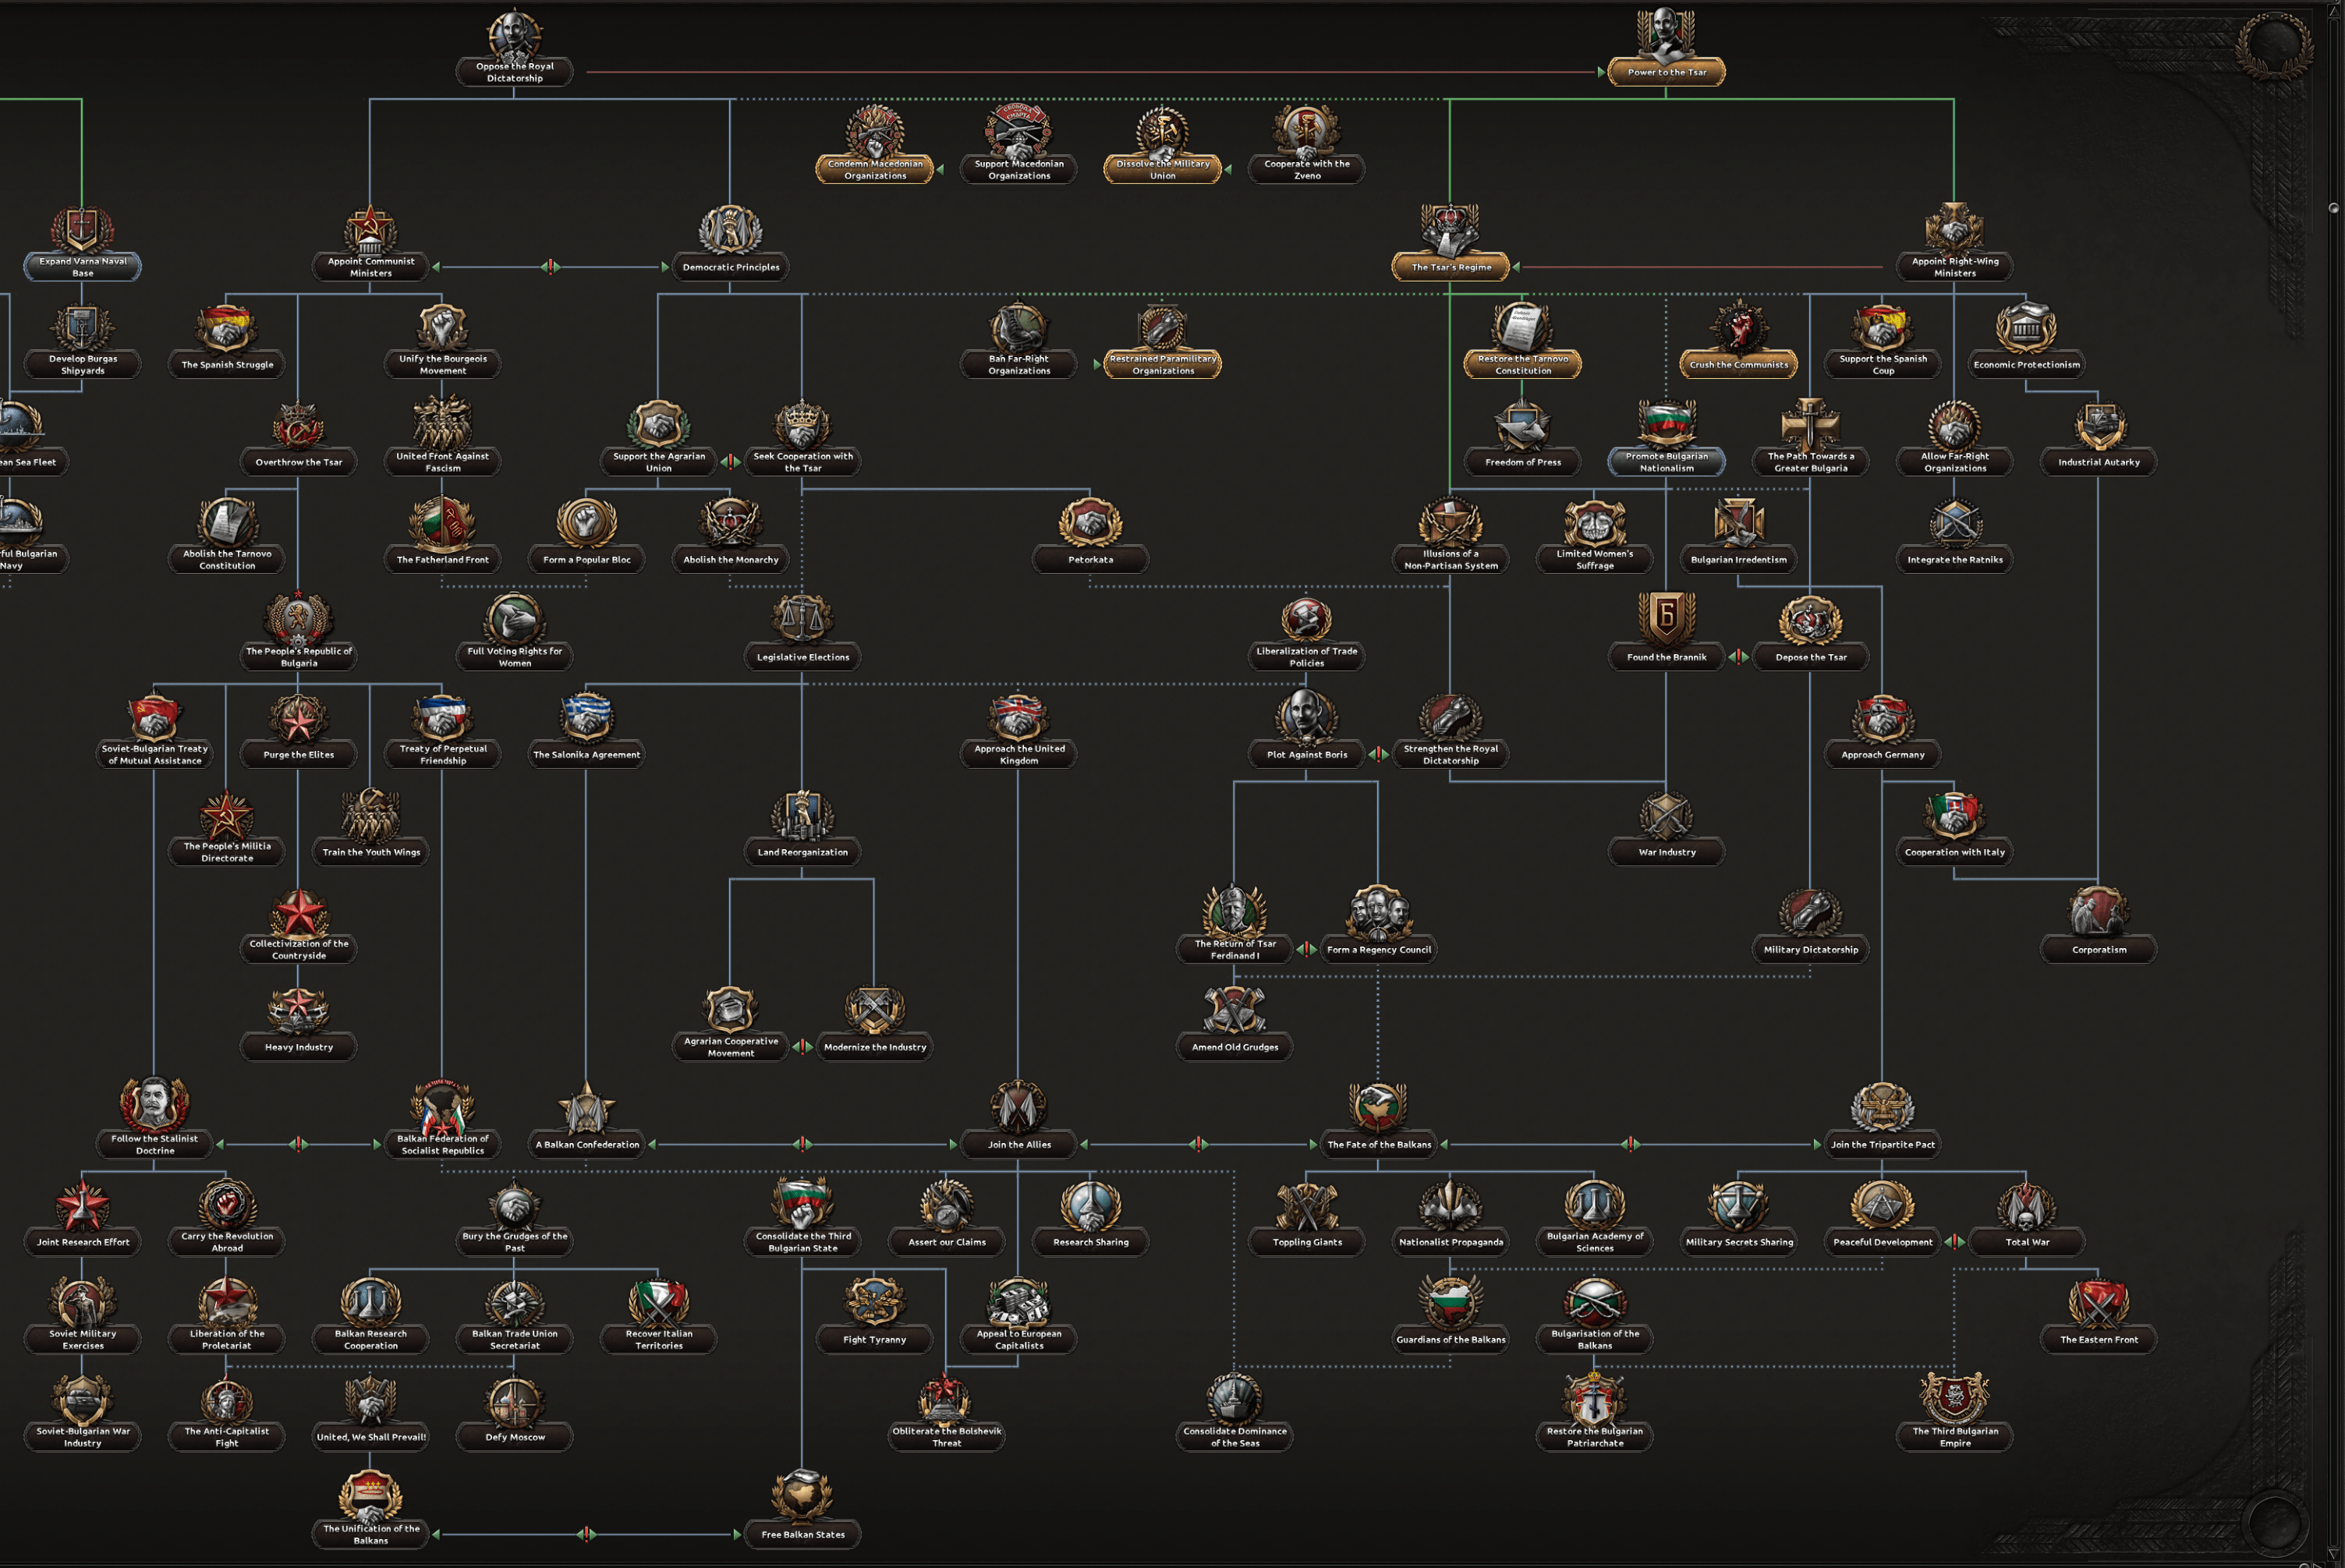Image resolution: width=2345 pixels, height=1568 pixels.
Task: Select the Form a Regency Council icon
Action: coord(1378,911)
